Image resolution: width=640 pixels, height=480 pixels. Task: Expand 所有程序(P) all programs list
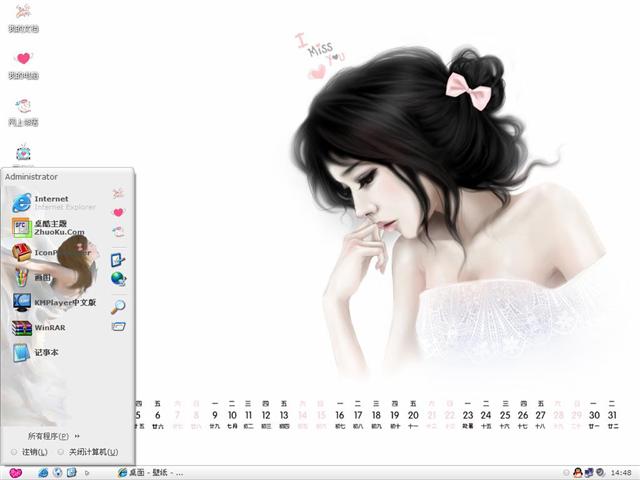click(53, 436)
